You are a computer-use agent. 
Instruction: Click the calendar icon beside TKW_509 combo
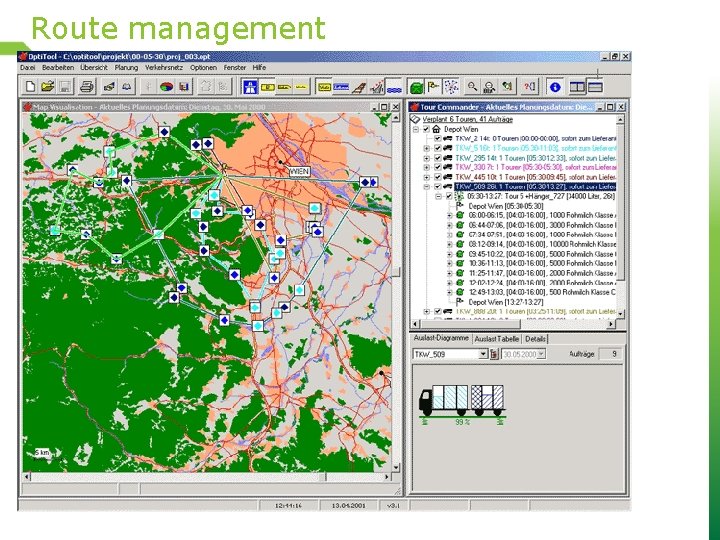494,354
